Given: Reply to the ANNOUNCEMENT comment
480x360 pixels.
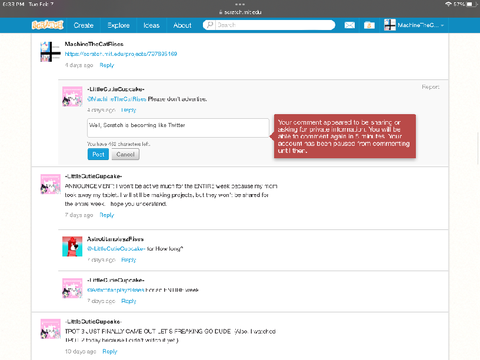Looking at the screenshot, I should click(107, 215).
